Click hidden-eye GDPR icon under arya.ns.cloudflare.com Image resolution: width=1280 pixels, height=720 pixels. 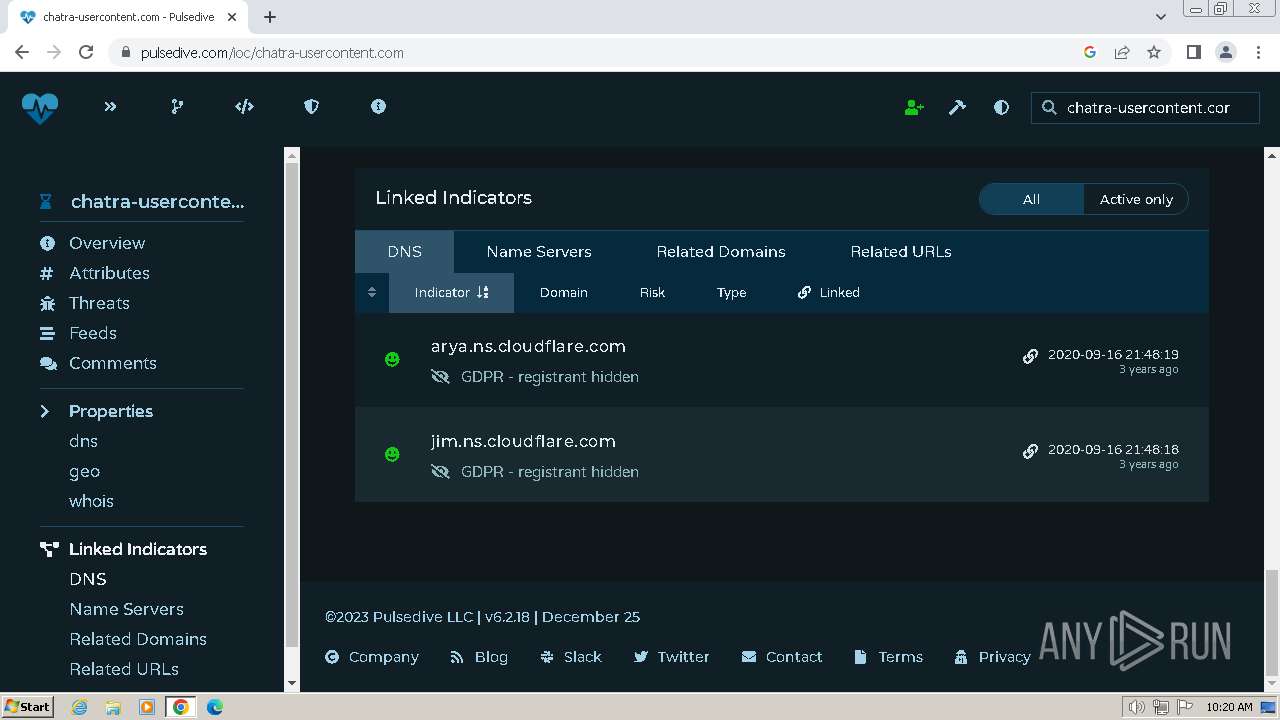point(440,377)
